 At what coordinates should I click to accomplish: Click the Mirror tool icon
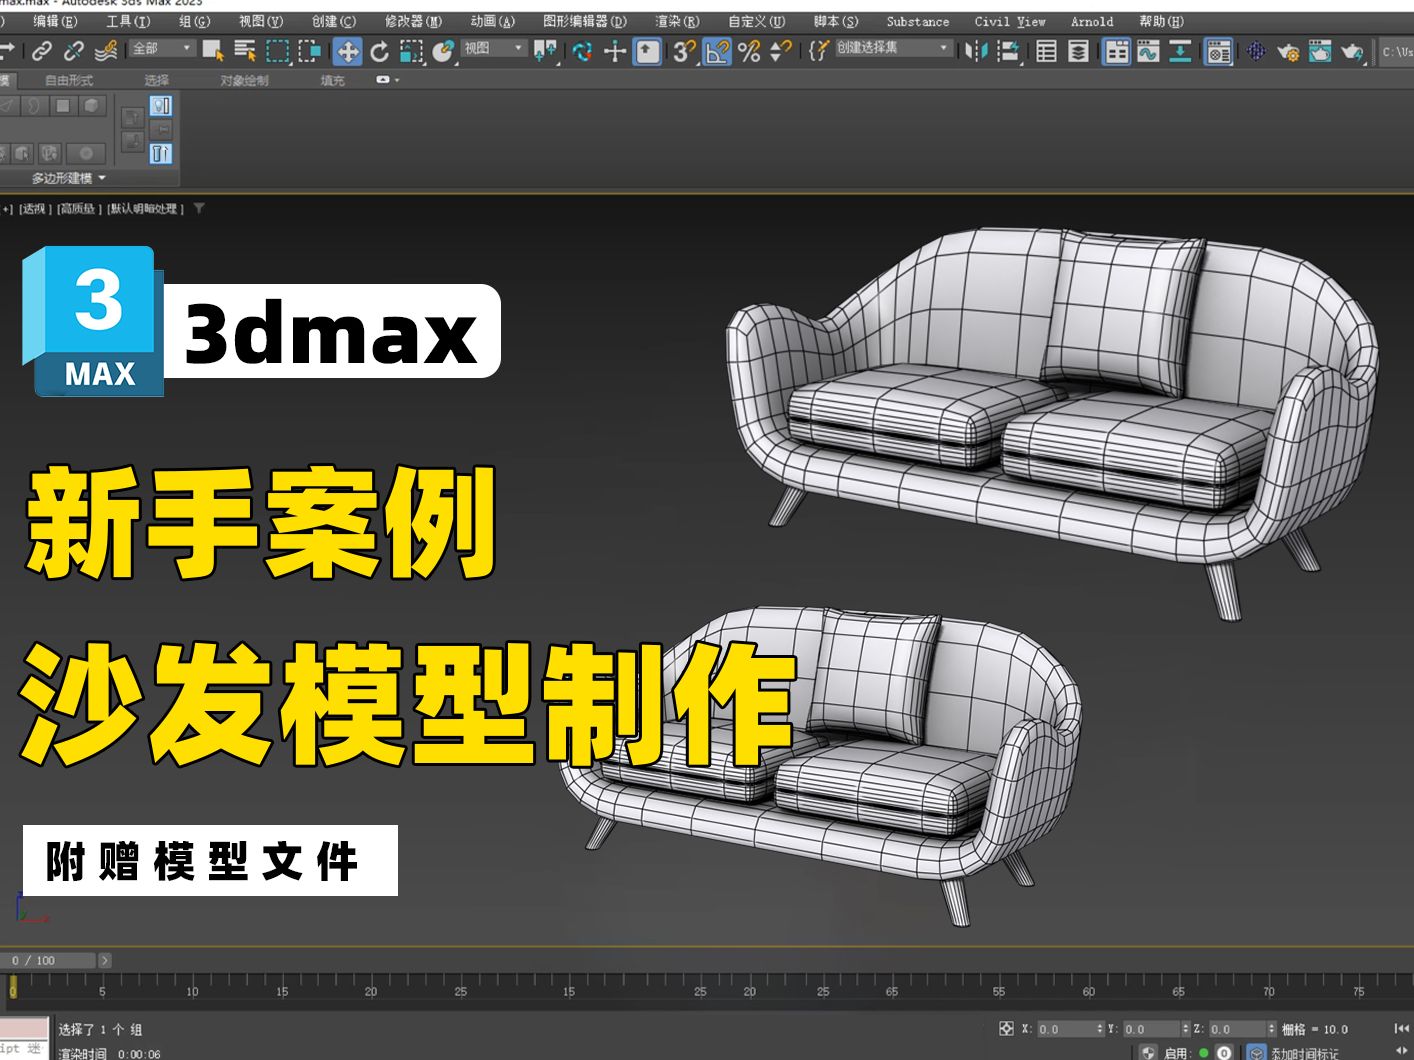click(x=977, y=50)
